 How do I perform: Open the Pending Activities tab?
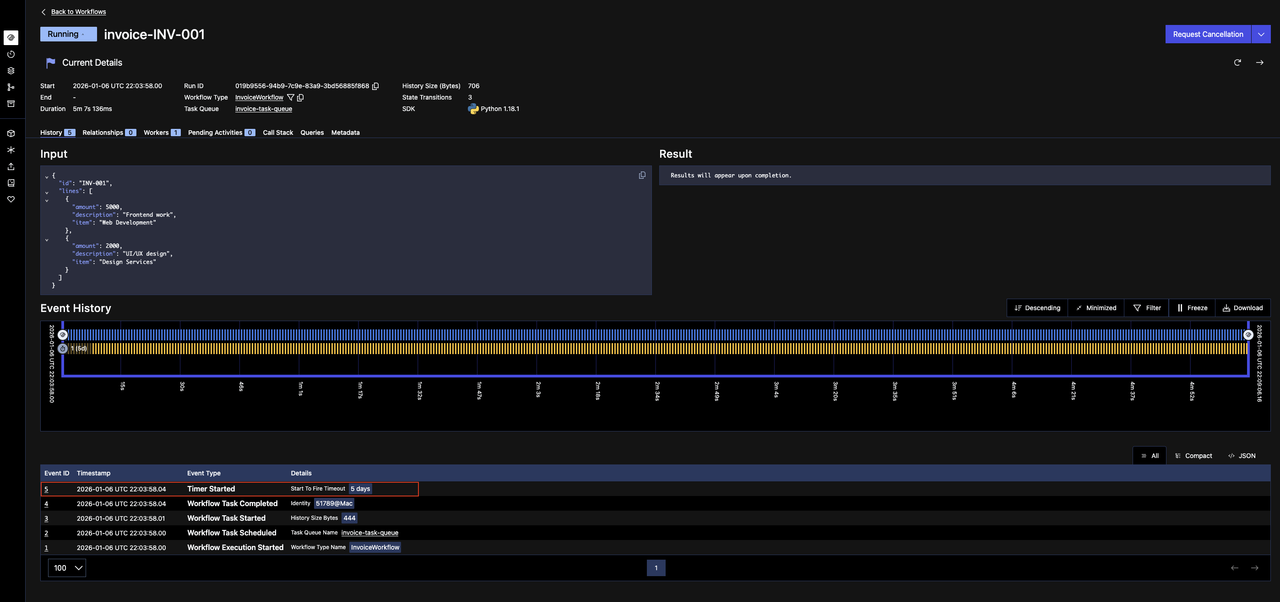221,132
